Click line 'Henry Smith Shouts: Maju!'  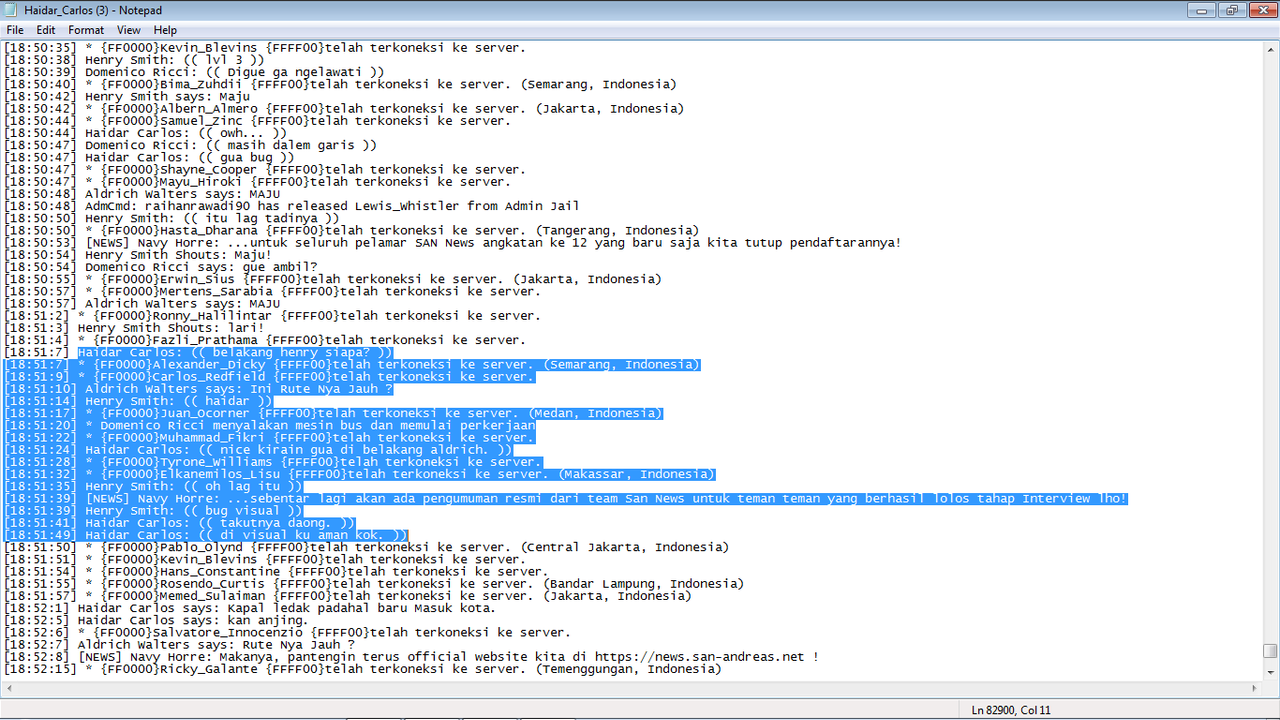coord(139,255)
